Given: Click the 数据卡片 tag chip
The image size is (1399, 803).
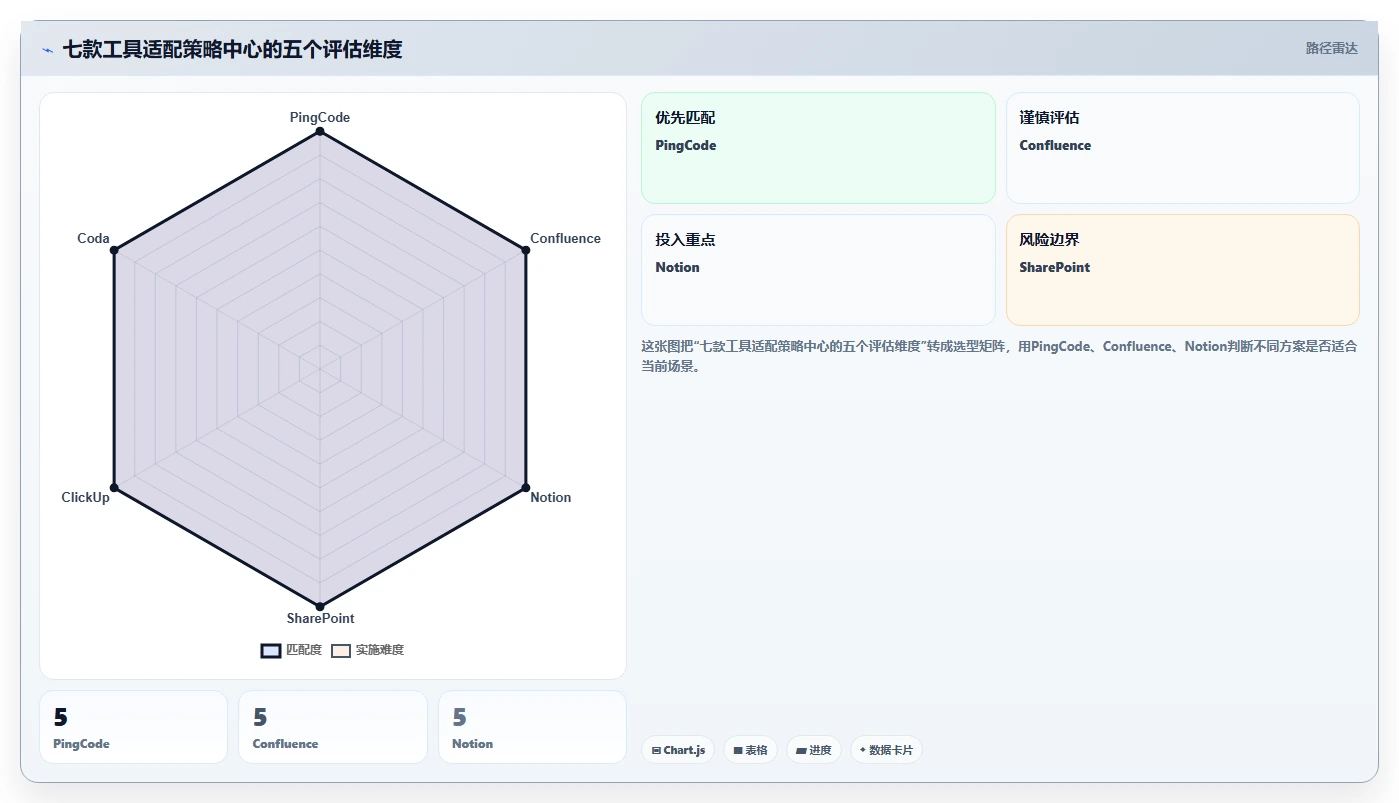Looking at the screenshot, I should point(886,750).
